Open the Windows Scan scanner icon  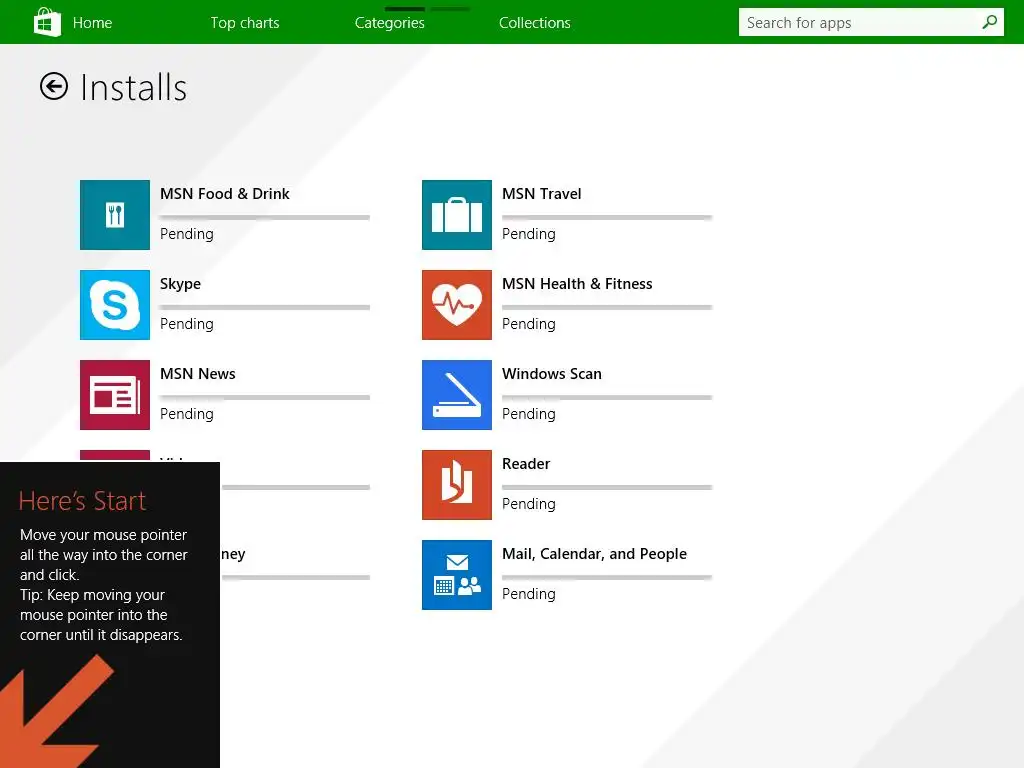click(456, 395)
